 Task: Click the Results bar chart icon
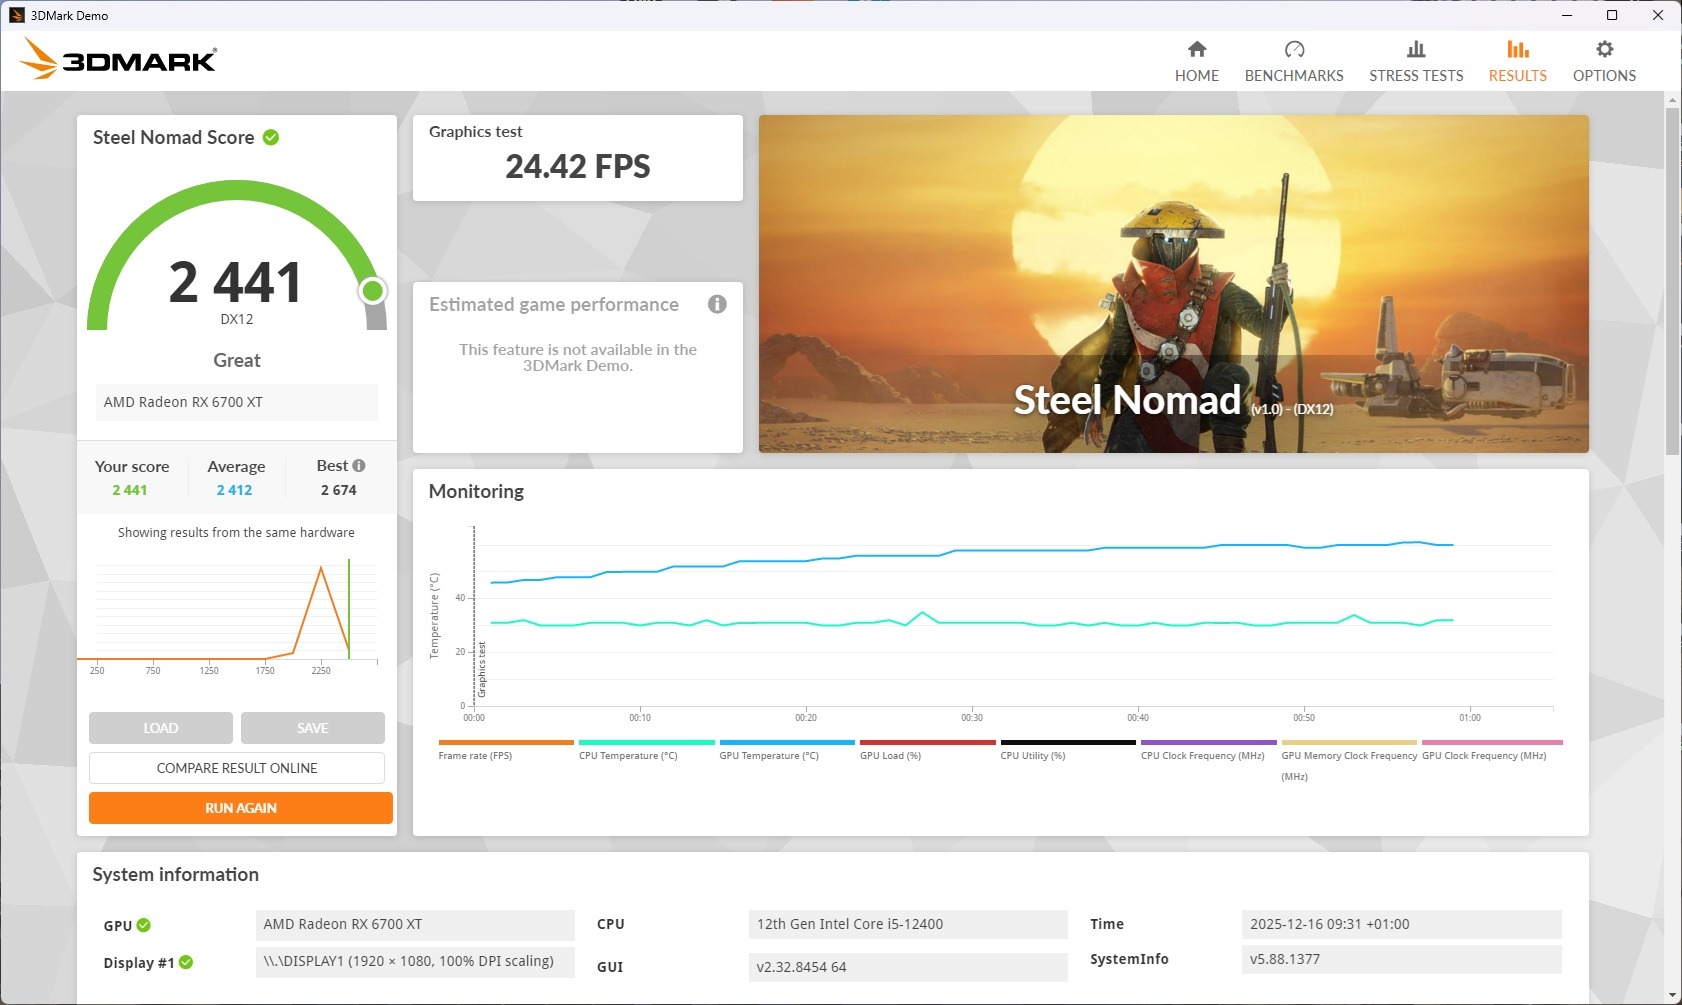tap(1518, 49)
